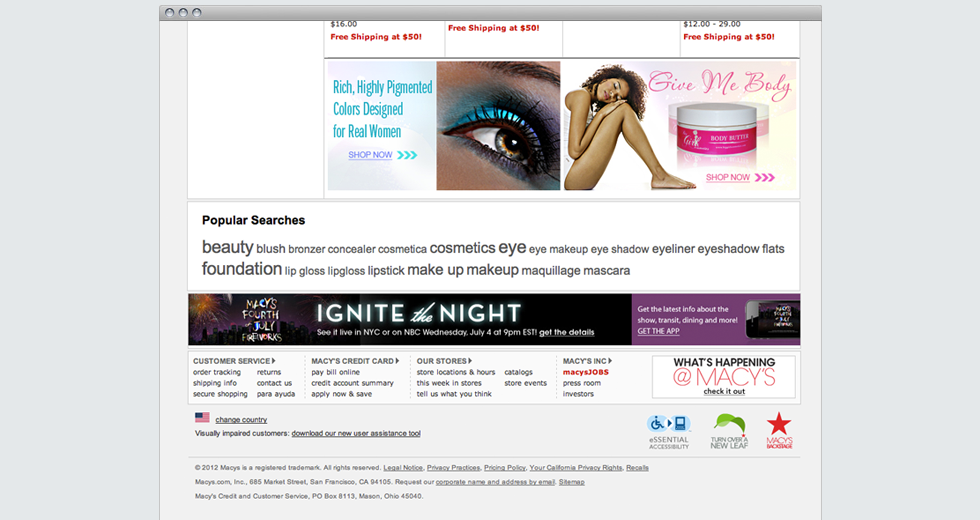Open the Macy's Backstage star logo

pyautogui.click(x=779, y=430)
